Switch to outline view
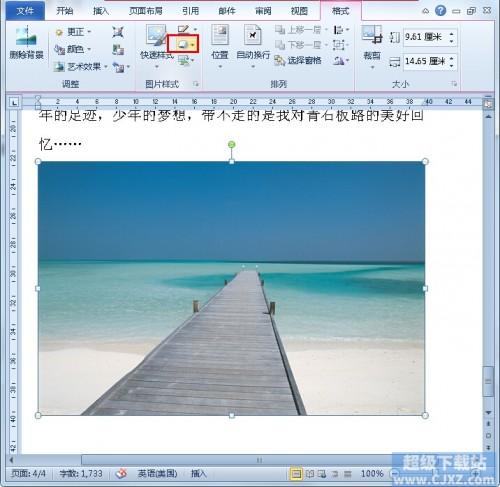This screenshot has height=487, width=500. click(335, 474)
